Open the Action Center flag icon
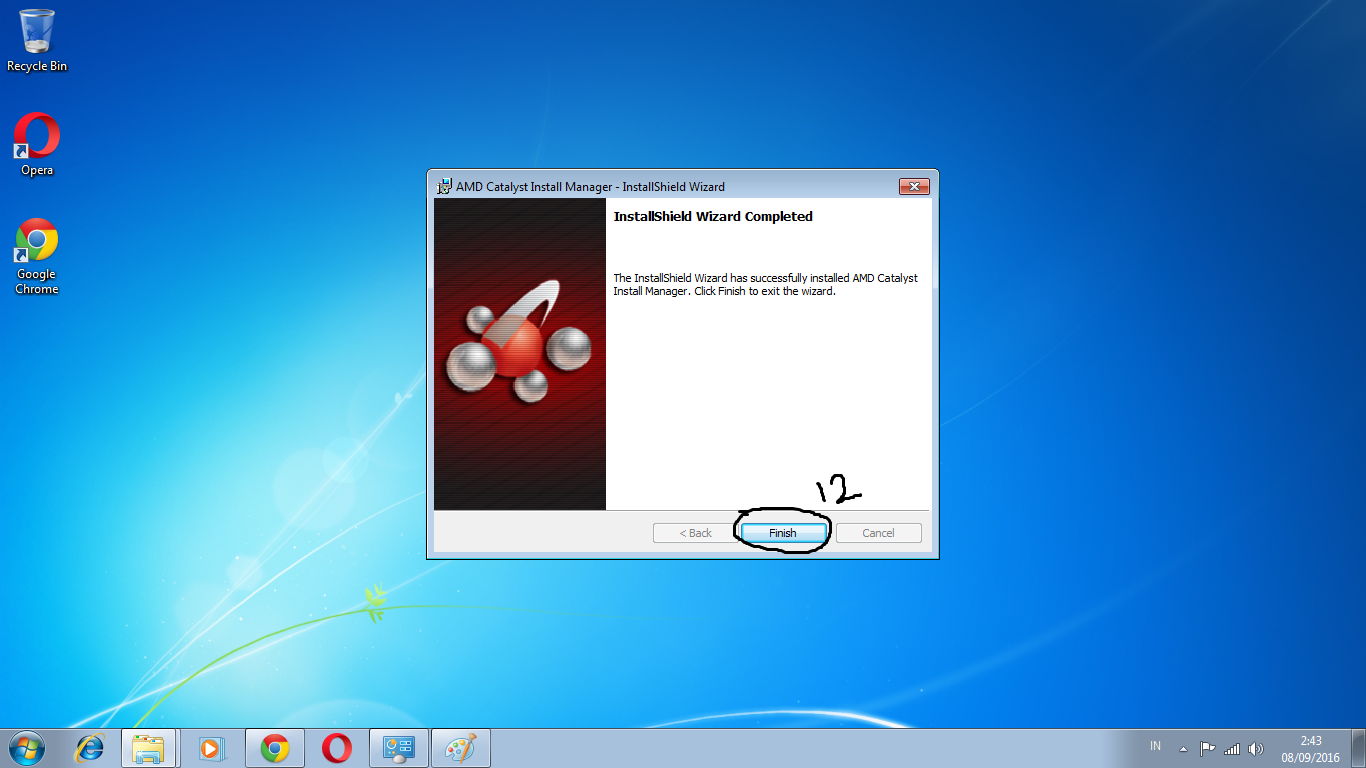The height and width of the screenshot is (768, 1366). click(1208, 748)
